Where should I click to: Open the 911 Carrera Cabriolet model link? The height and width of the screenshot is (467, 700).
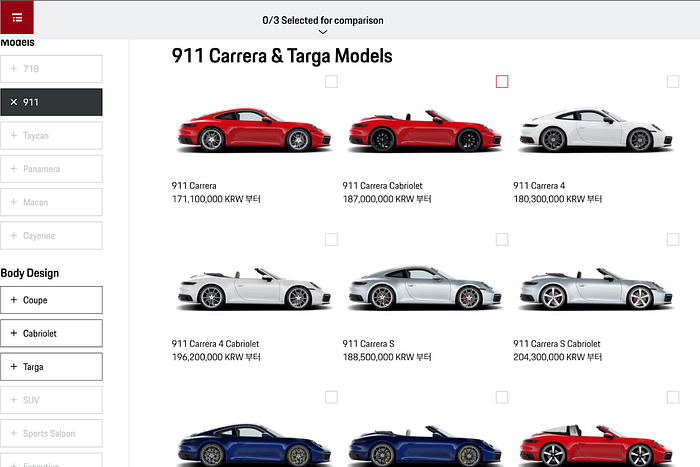(x=383, y=186)
